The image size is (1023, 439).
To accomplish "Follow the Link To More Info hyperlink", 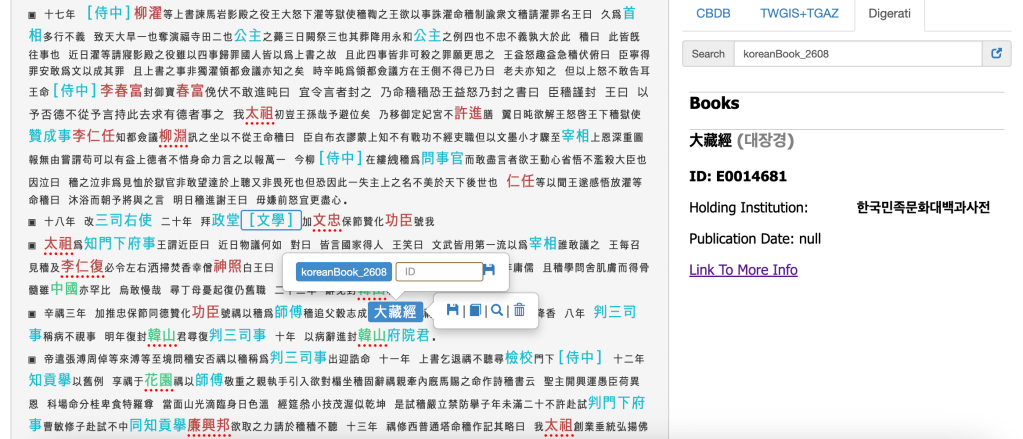I will tap(743, 270).
